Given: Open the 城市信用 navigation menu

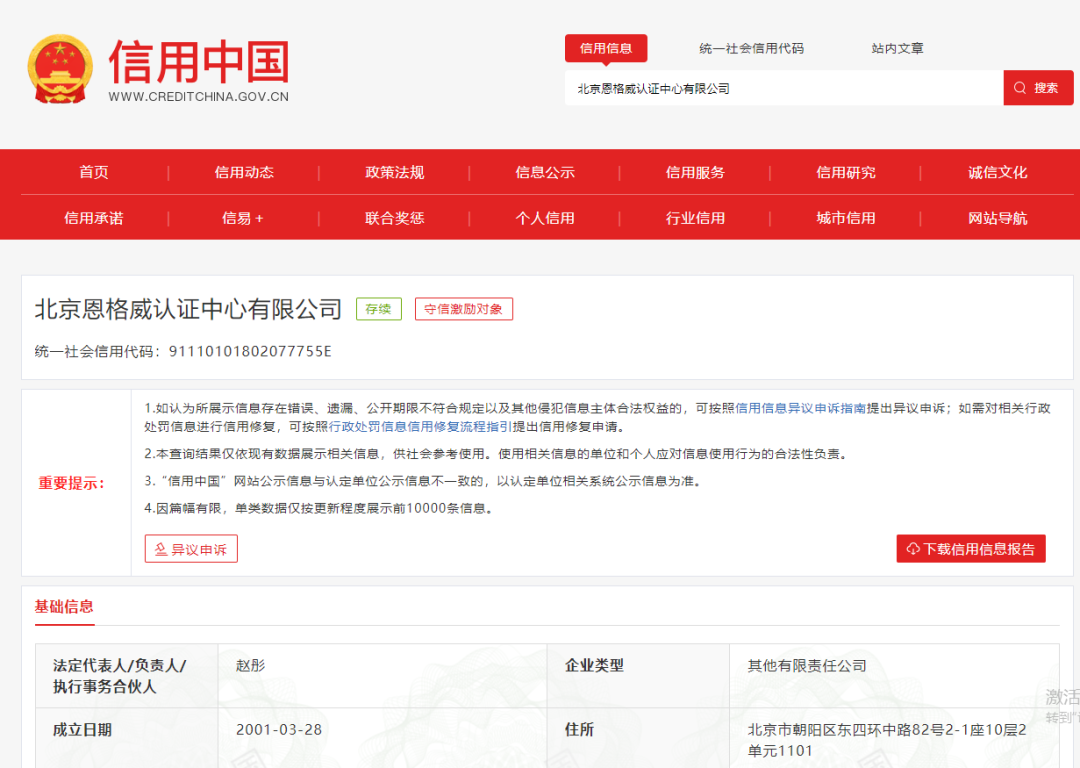Looking at the screenshot, I should pyautogui.click(x=846, y=217).
